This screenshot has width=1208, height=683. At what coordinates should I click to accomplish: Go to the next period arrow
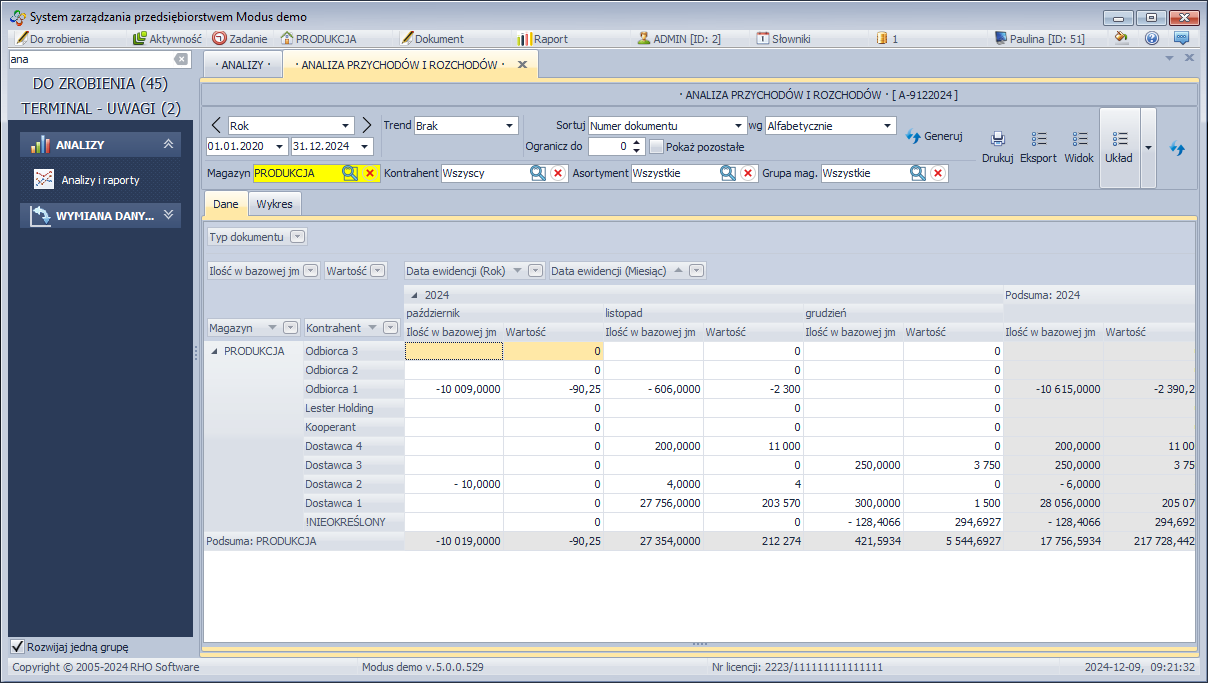coord(366,125)
